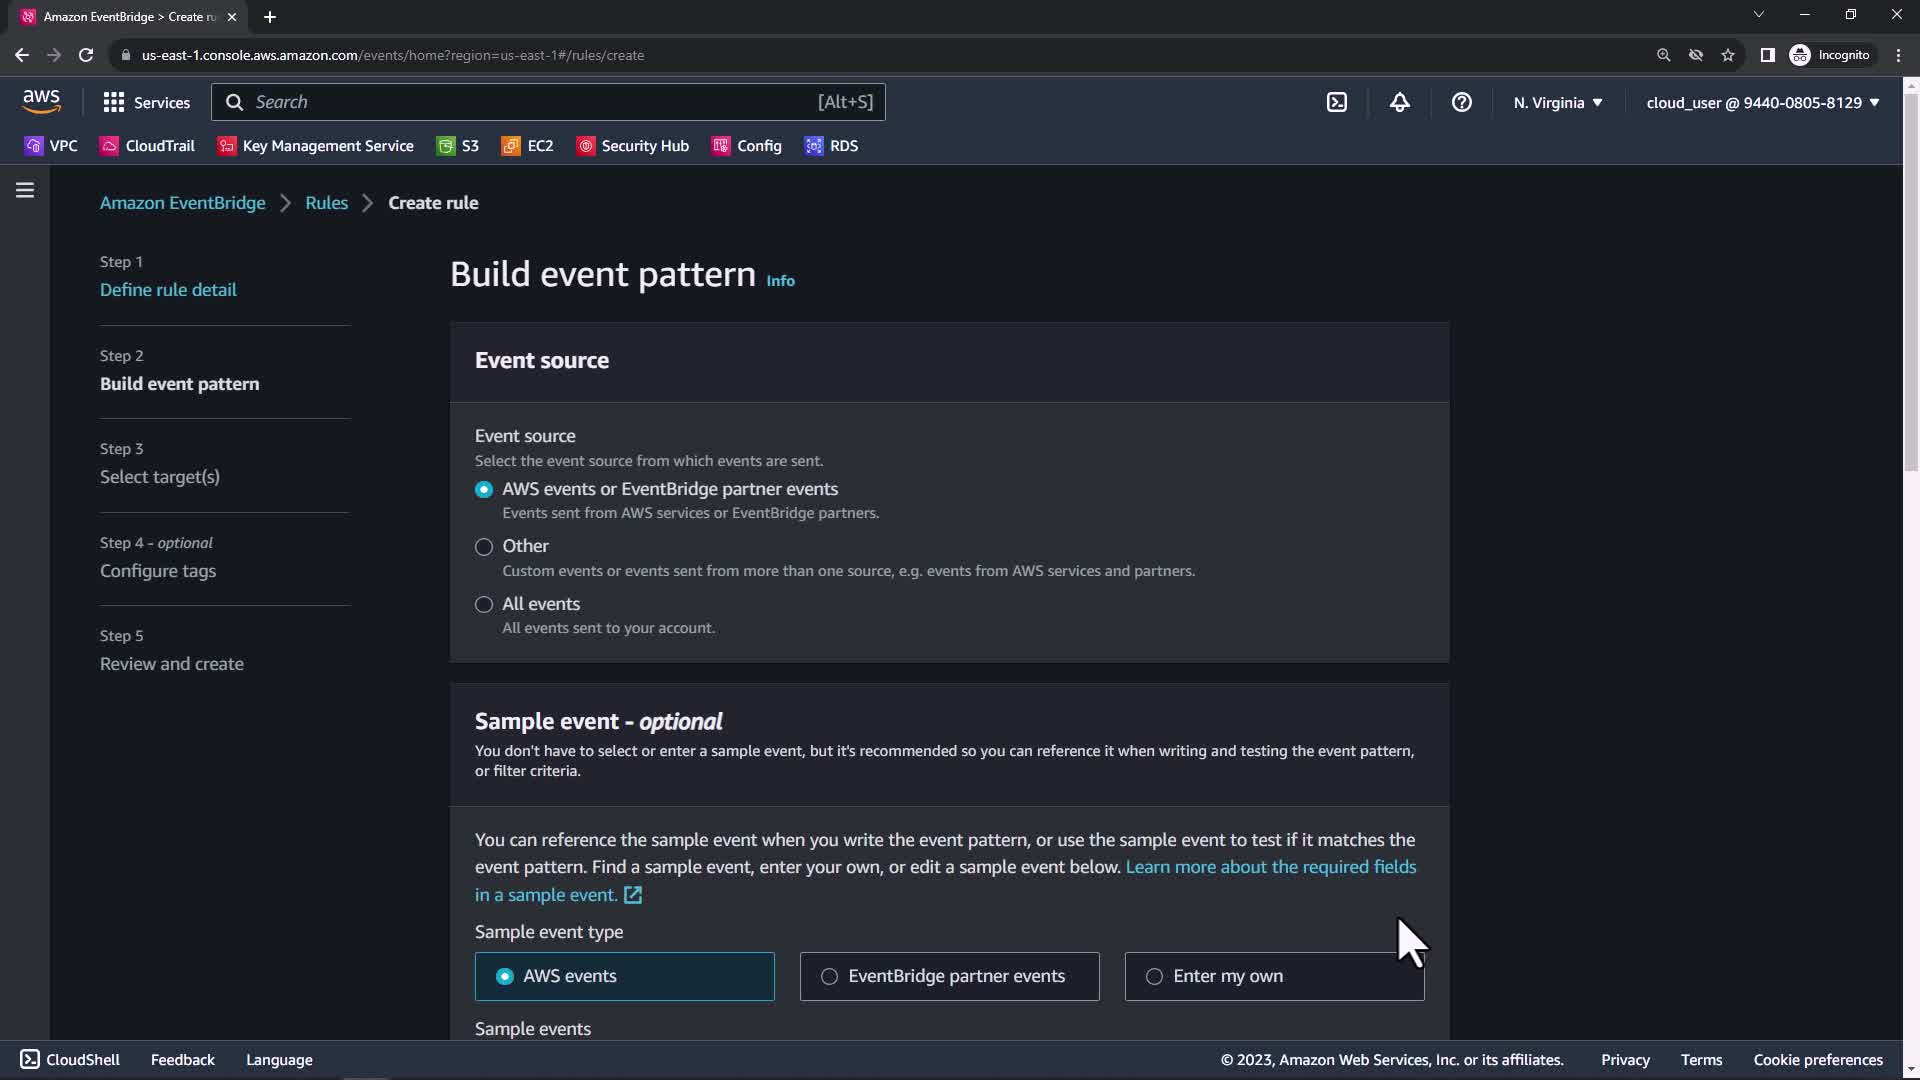Expand the cloud_user account menu
This screenshot has width=1920, height=1080.
[x=1762, y=102]
